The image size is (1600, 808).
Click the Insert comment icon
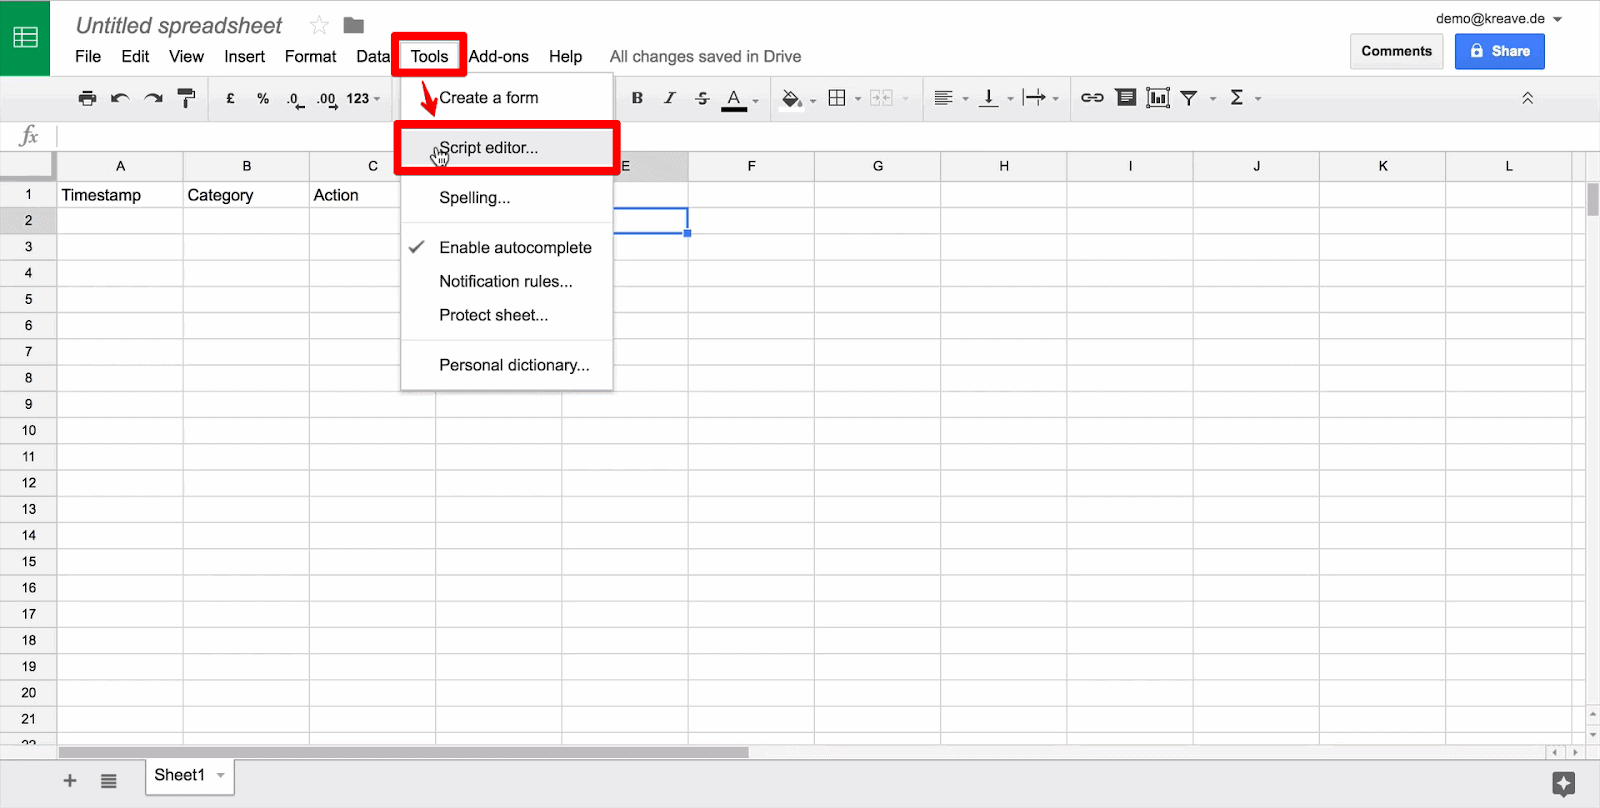[1126, 98]
